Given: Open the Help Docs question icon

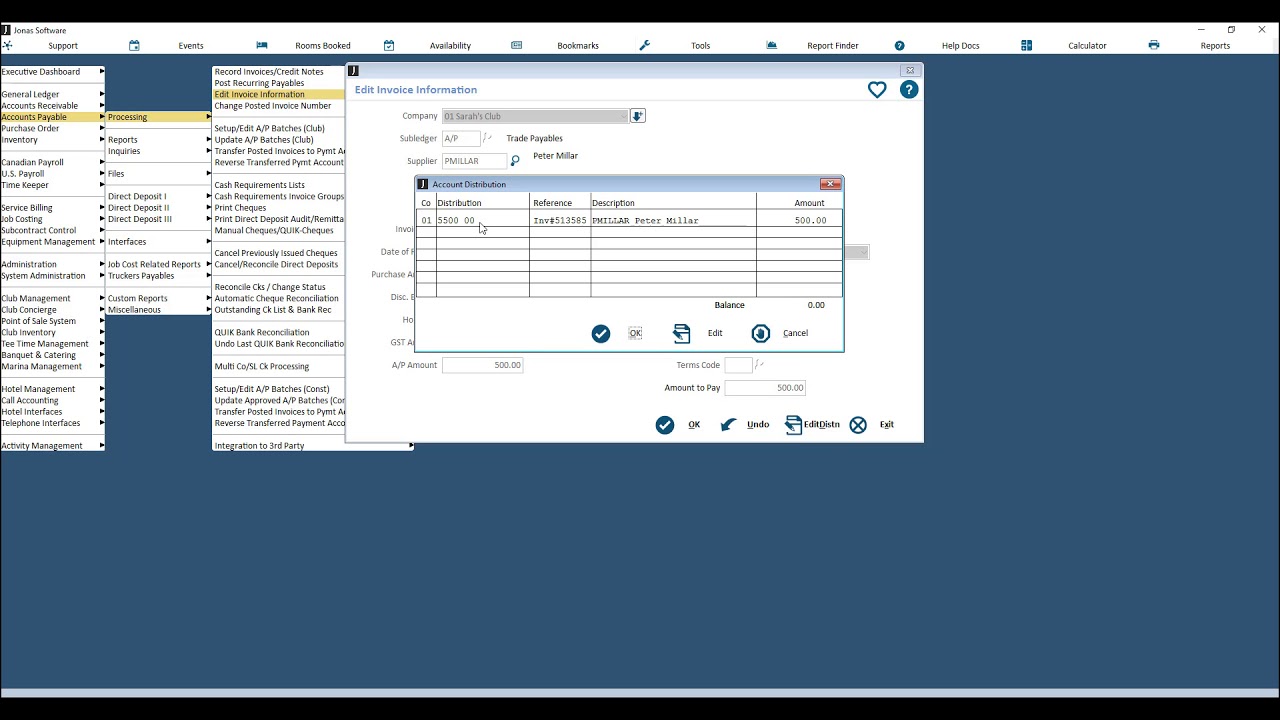Looking at the screenshot, I should point(900,45).
